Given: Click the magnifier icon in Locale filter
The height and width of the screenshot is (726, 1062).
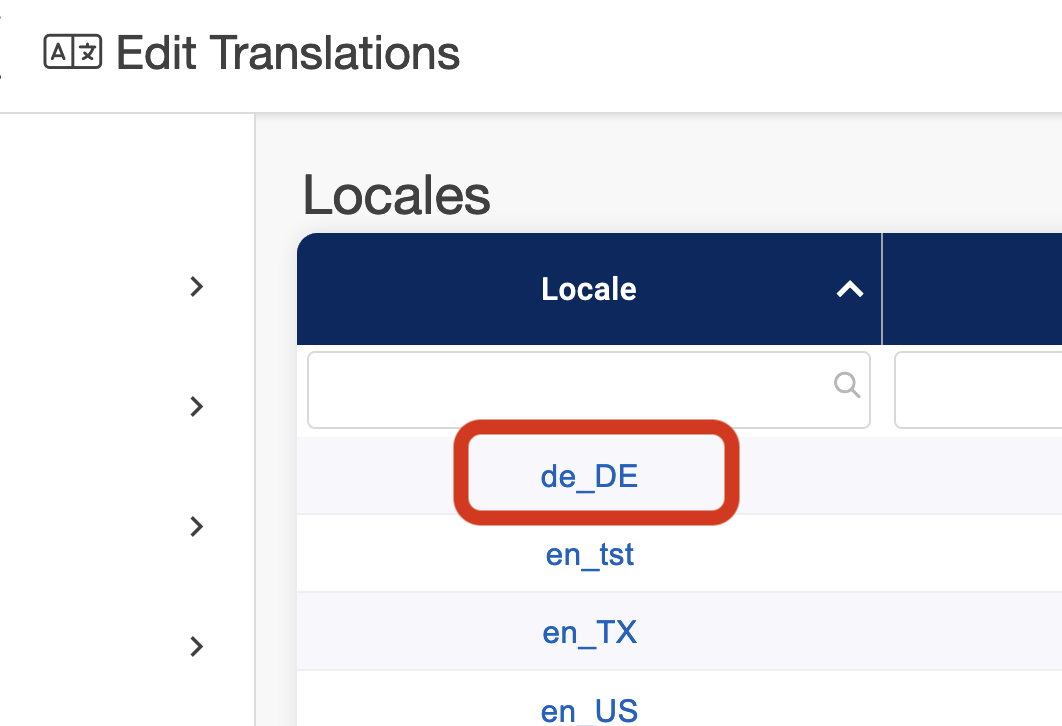Looking at the screenshot, I should (x=846, y=385).
